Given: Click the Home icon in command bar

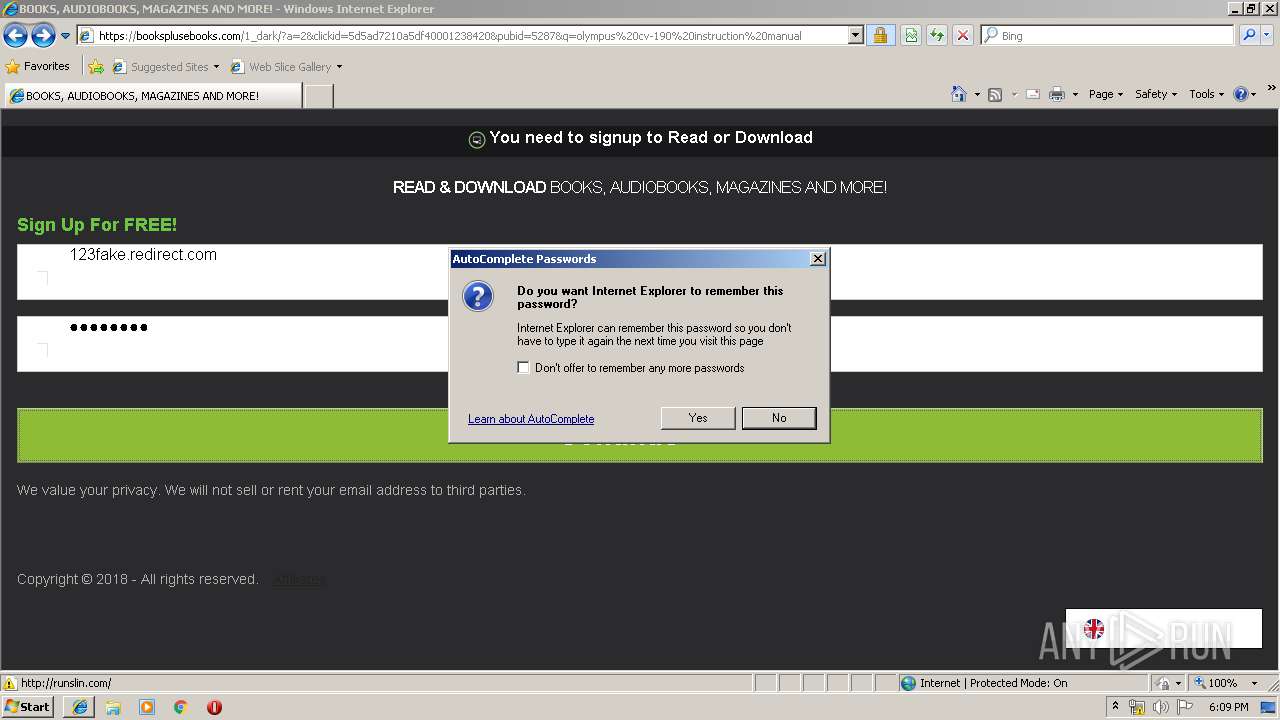Looking at the screenshot, I should coord(959,94).
